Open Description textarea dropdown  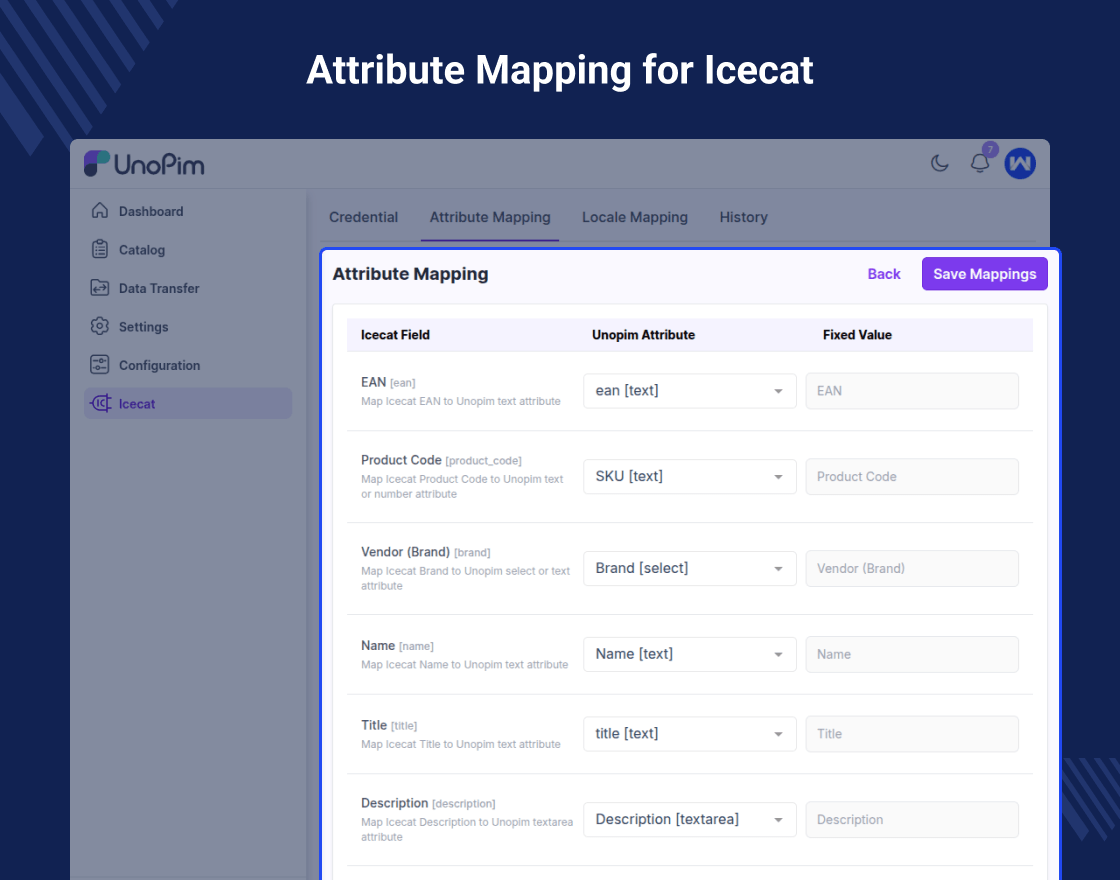(689, 819)
